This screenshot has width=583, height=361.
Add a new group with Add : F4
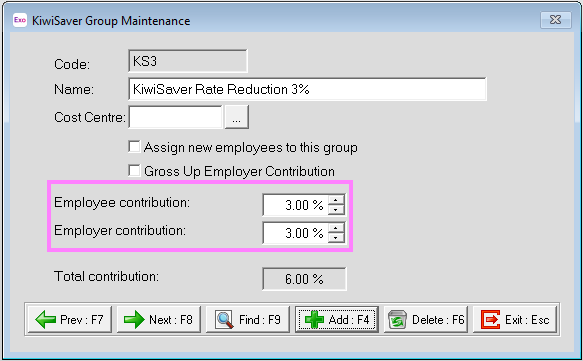point(337,319)
